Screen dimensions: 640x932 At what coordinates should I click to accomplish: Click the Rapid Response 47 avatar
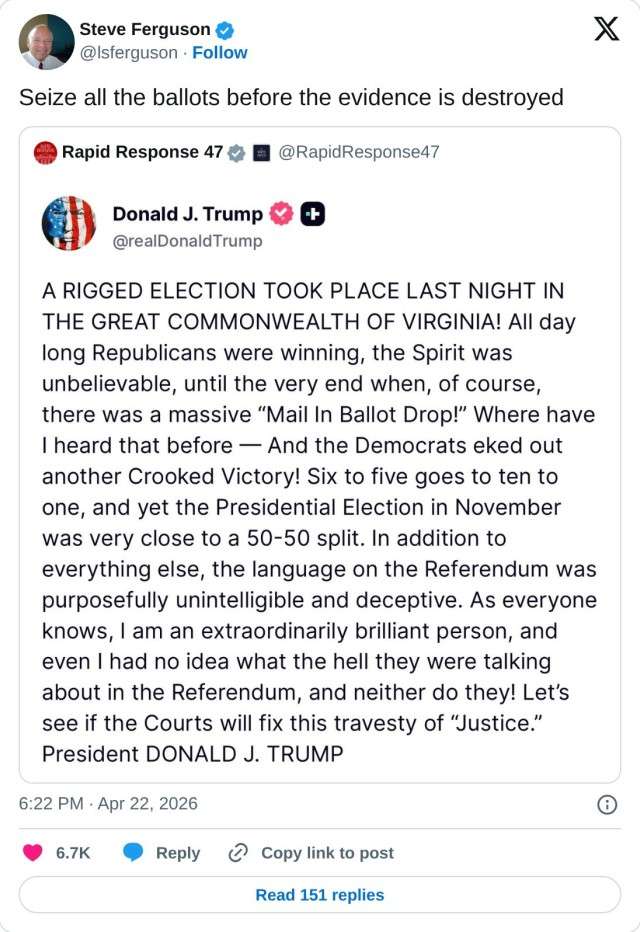coord(45,152)
